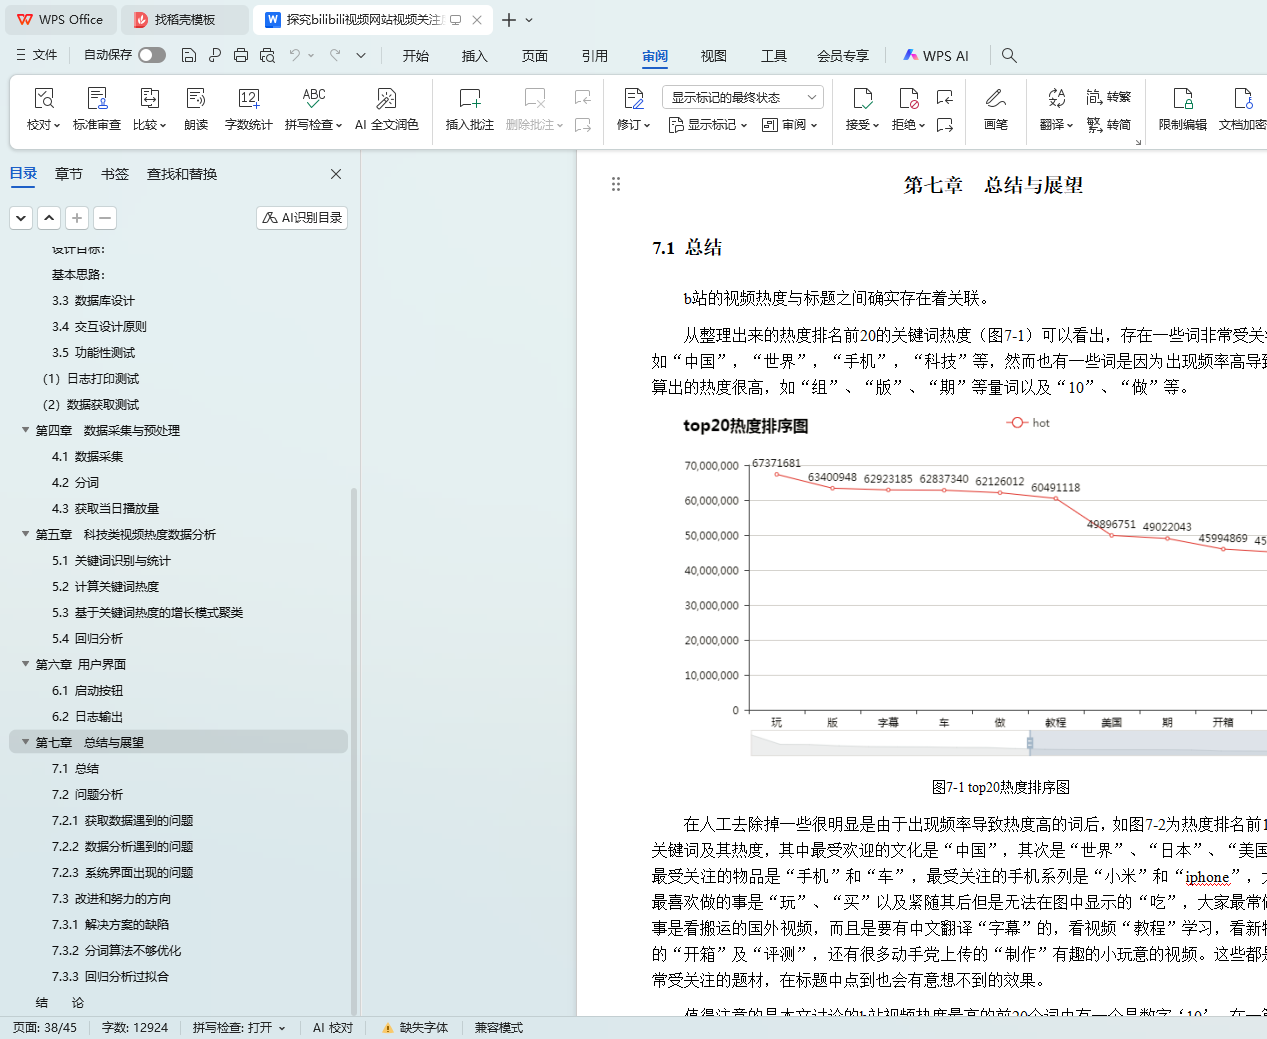Image resolution: width=1267 pixels, height=1039 pixels.
Task: Click the AI识别目录 button
Action: tap(302, 218)
